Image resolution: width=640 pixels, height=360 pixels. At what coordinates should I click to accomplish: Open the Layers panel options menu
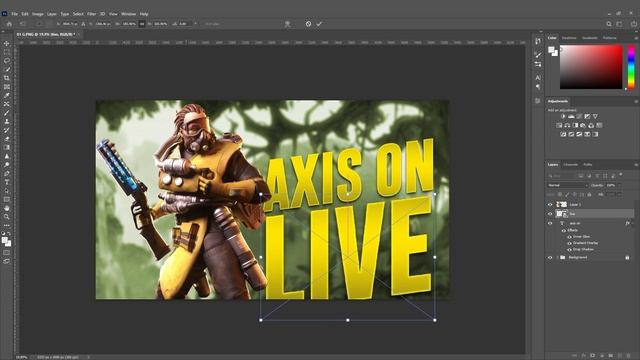636,165
